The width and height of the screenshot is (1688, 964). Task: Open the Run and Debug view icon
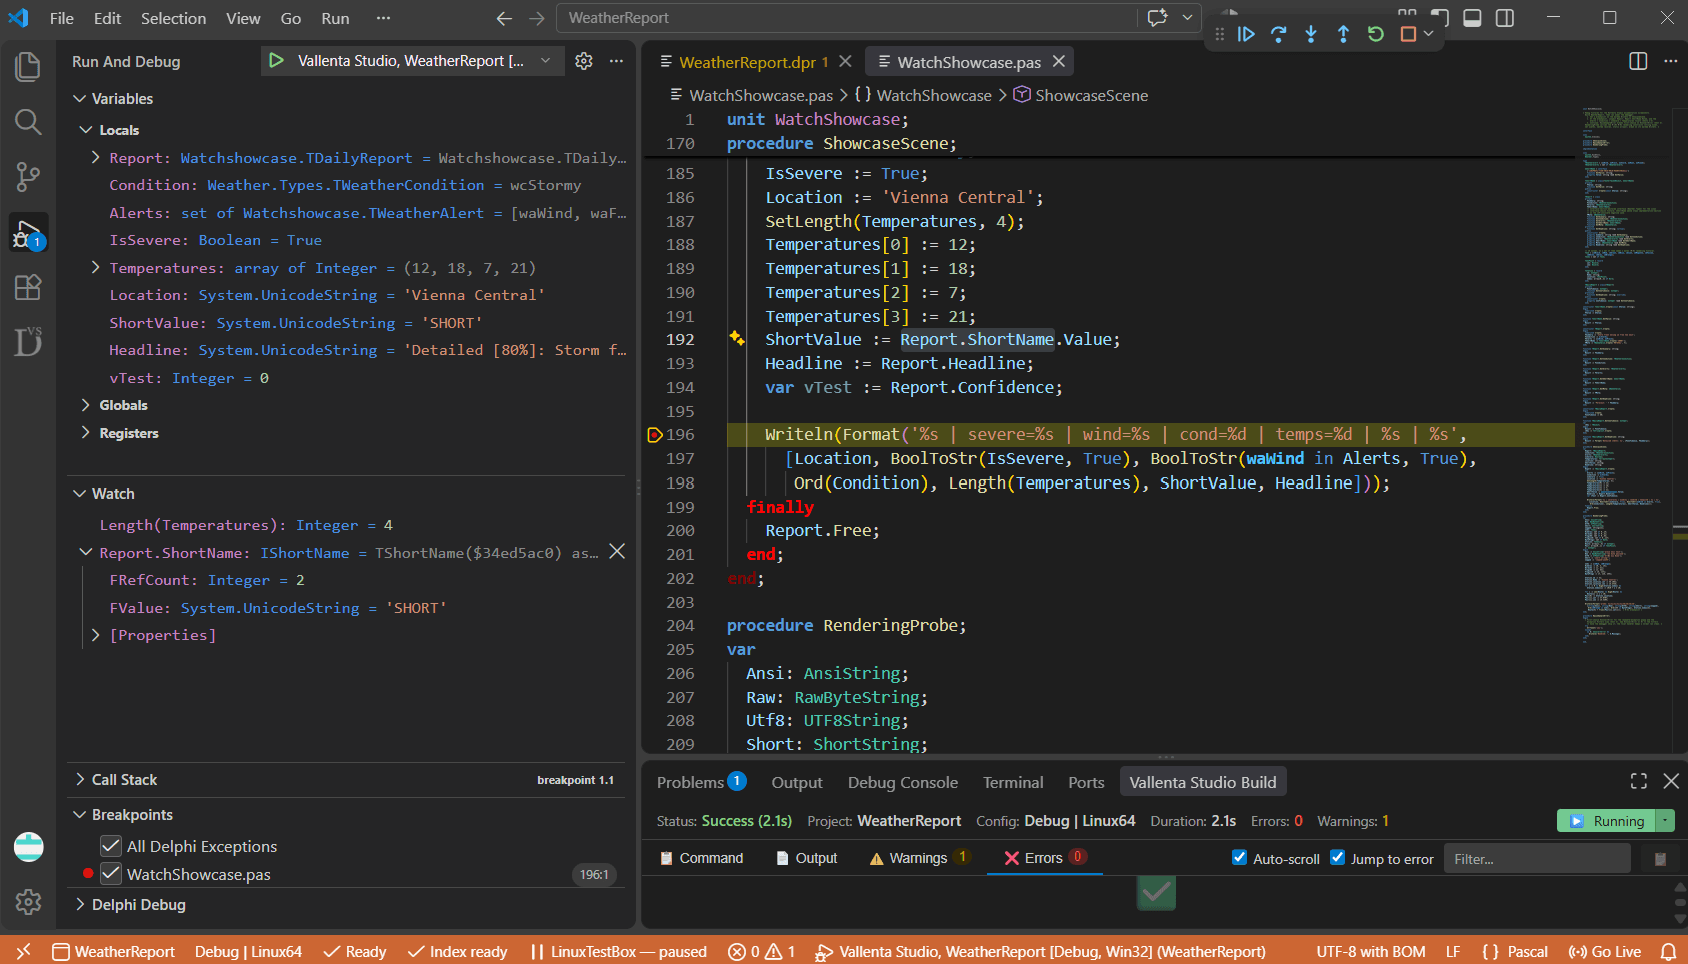[28, 233]
